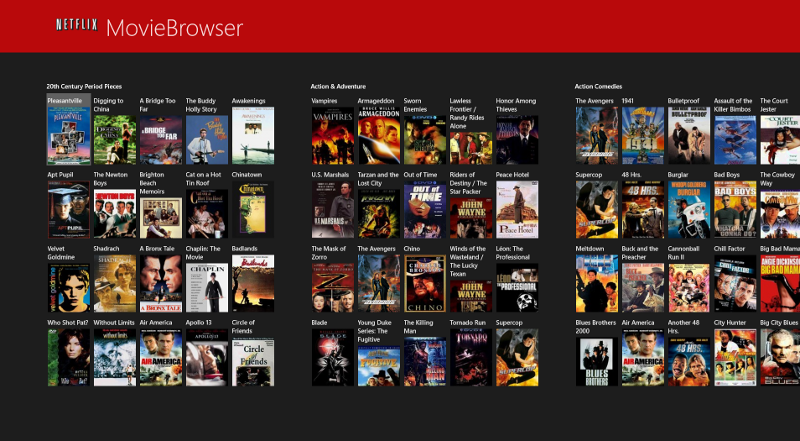Select the Without Limits poster
800x441 pixels.
tap(115, 357)
